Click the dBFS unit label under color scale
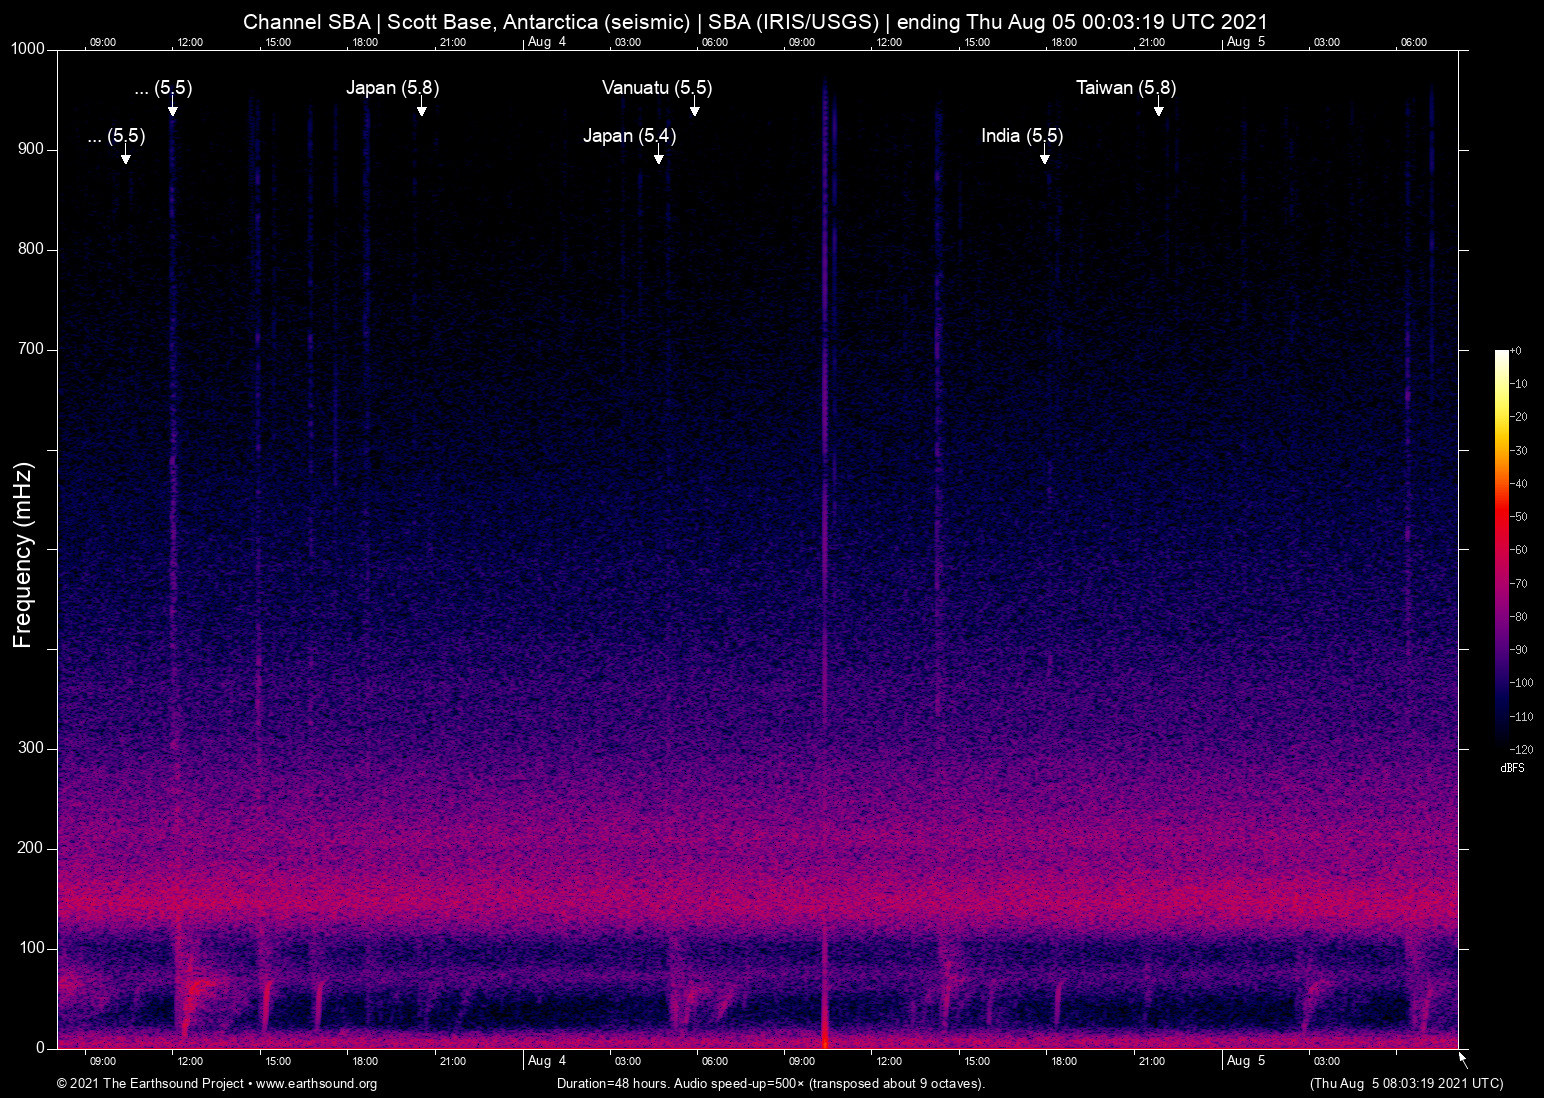The image size is (1544, 1098). point(1512,768)
